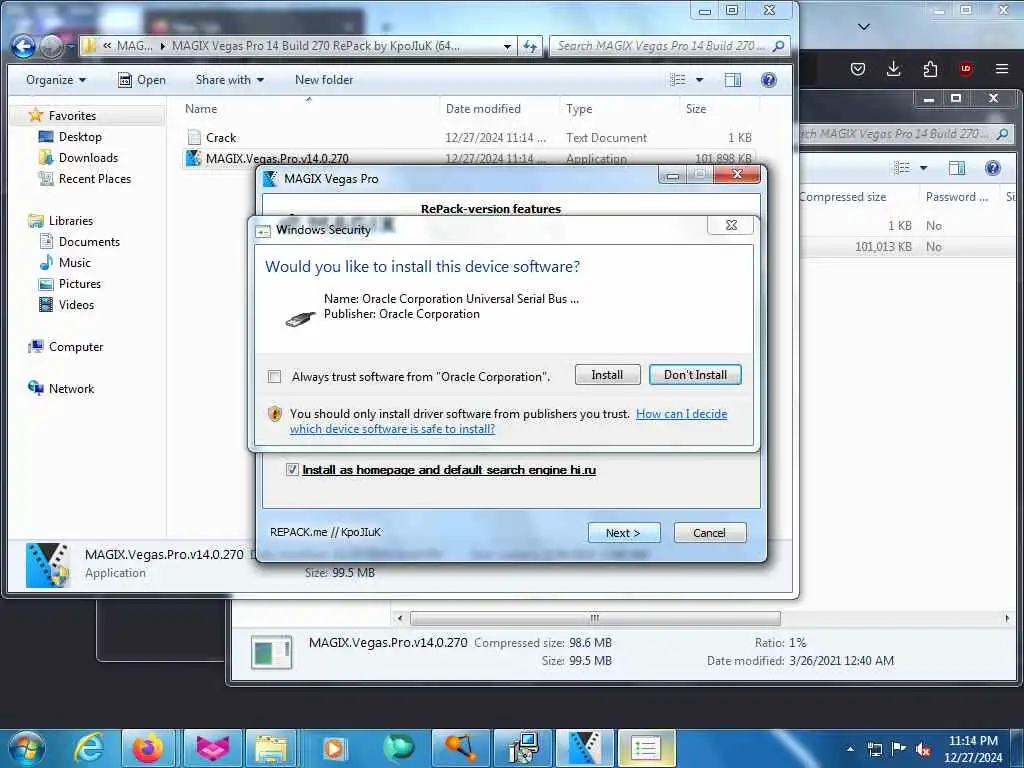1024x768 pixels.
Task: Click the archive window scrollbar right arrow
Action: 1006,618
